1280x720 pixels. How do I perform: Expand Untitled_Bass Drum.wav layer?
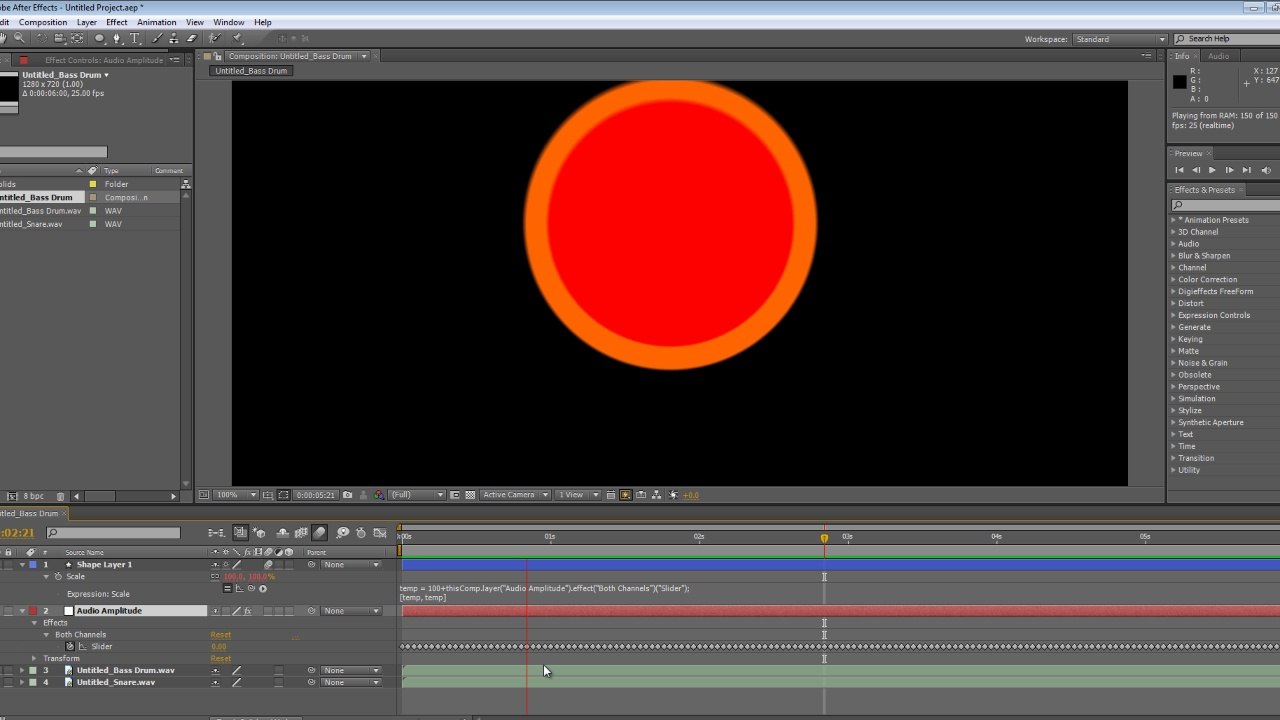tap(22, 671)
